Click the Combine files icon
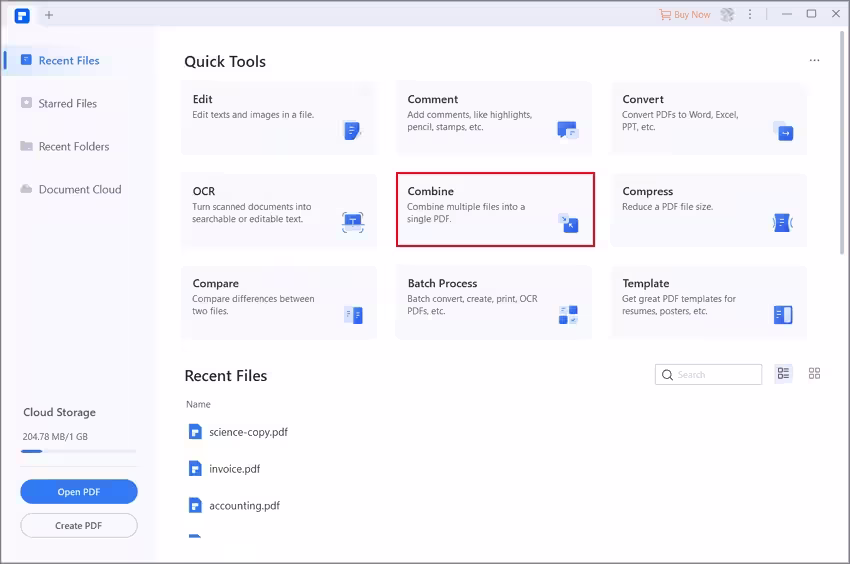The image size is (850, 564). (568, 222)
